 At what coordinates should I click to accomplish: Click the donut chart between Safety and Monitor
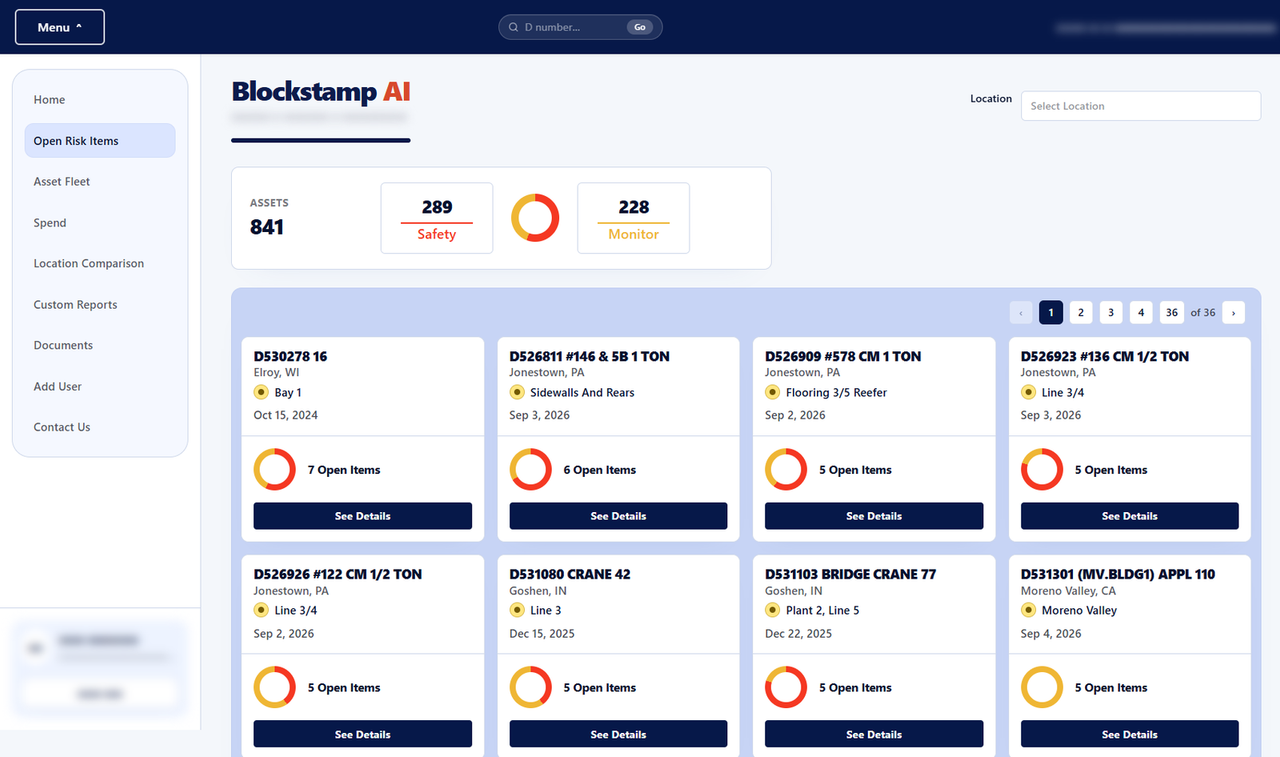point(535,218)
